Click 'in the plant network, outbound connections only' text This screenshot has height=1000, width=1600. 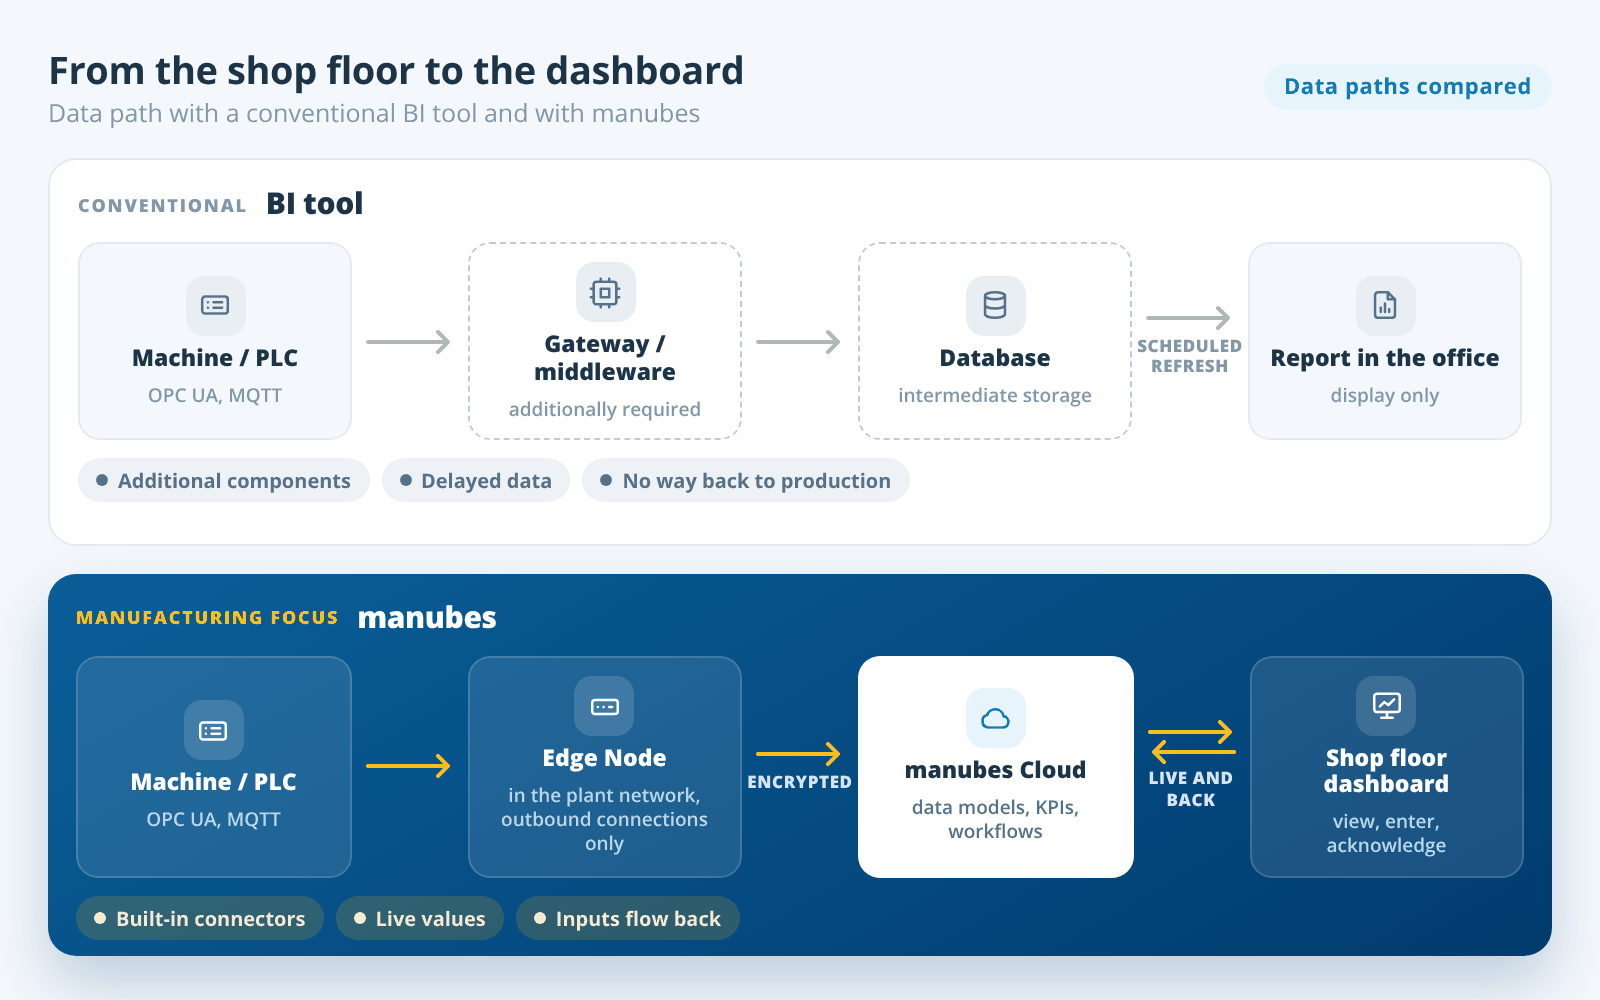604,819
